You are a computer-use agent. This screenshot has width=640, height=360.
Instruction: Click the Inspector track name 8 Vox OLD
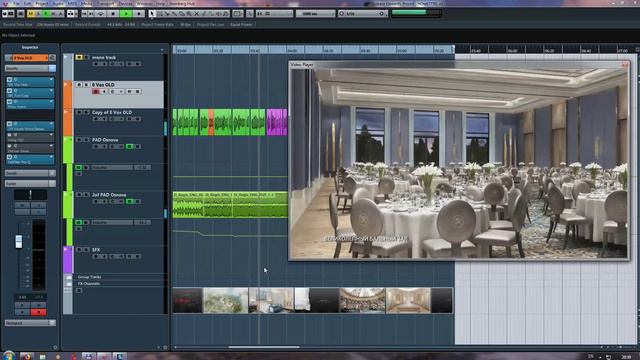pos(29,58)
